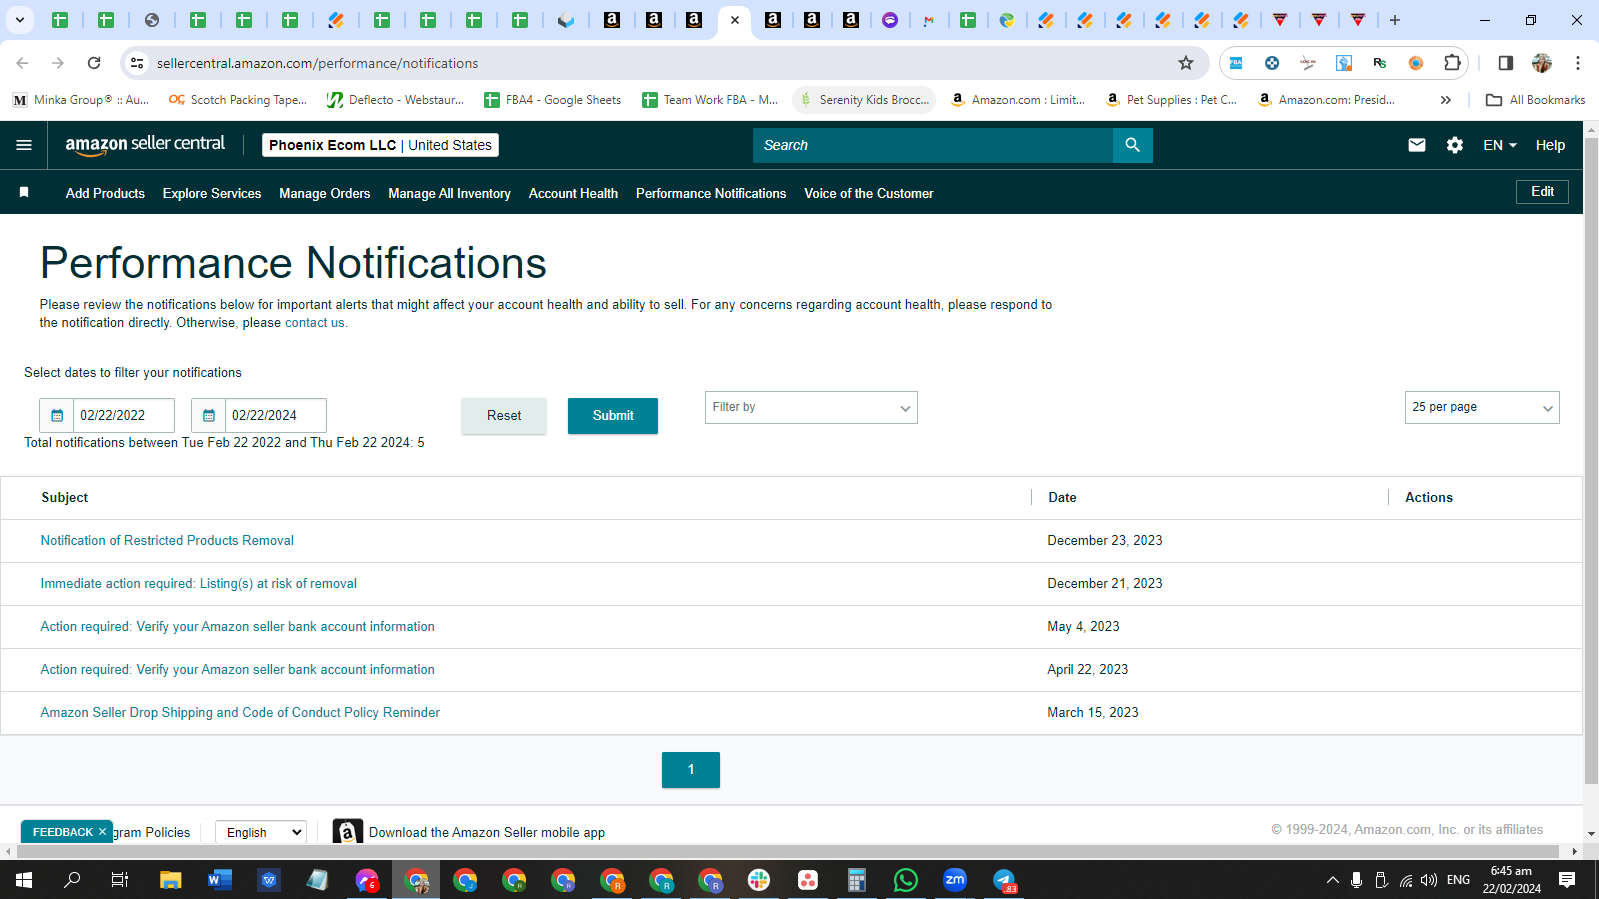The image size is (1599, 899).
Task: Open the Seller Central hamburger menu
Action: tap(24, 145)
